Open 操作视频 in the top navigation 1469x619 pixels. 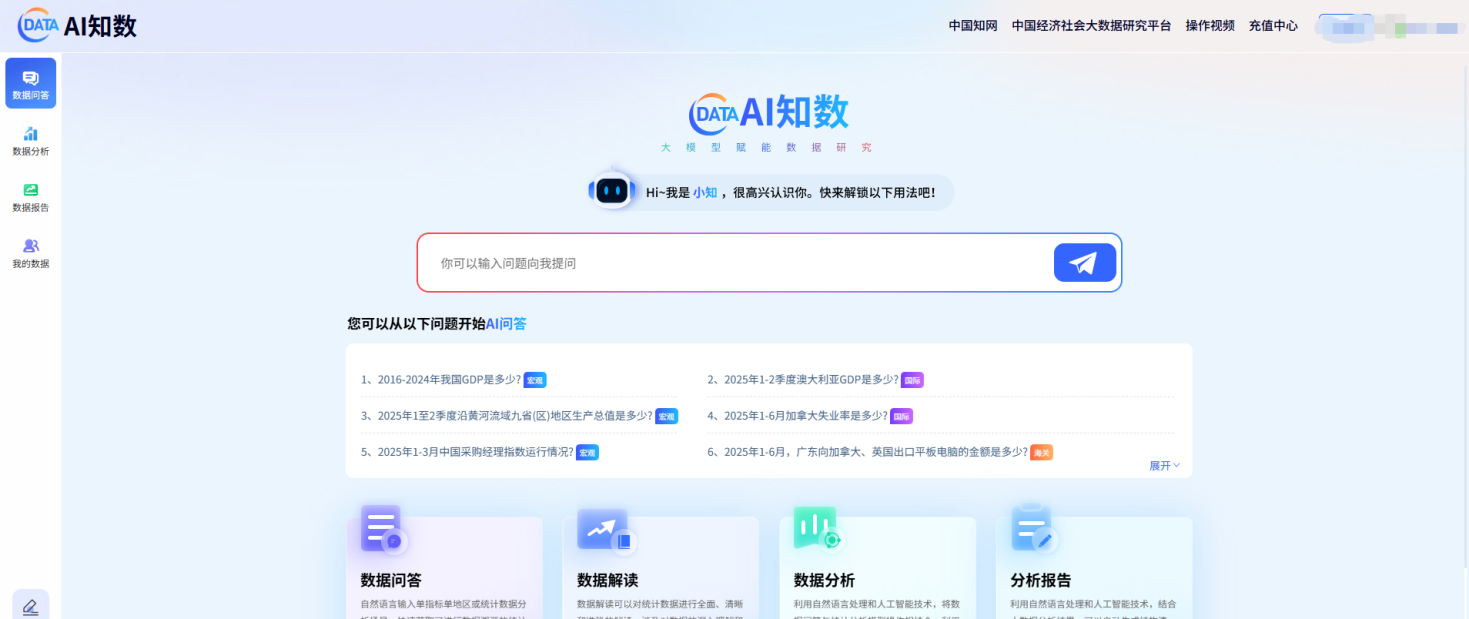[x=1209, y=26]
